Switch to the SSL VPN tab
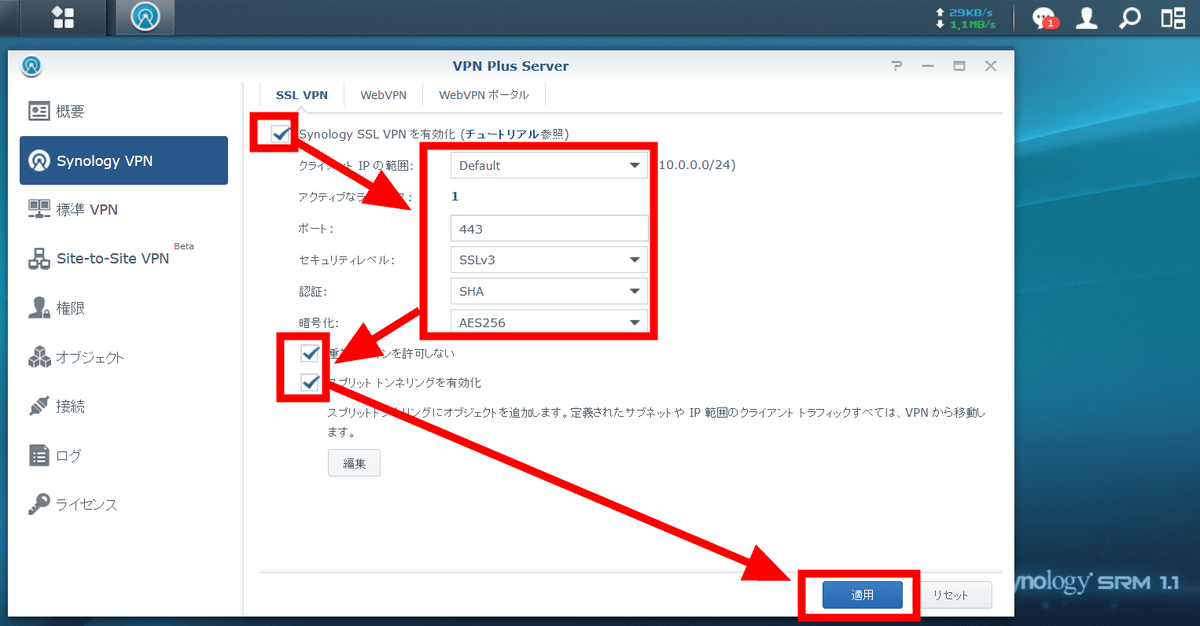This screenshot has width=1200, height=626. (302, 95)
